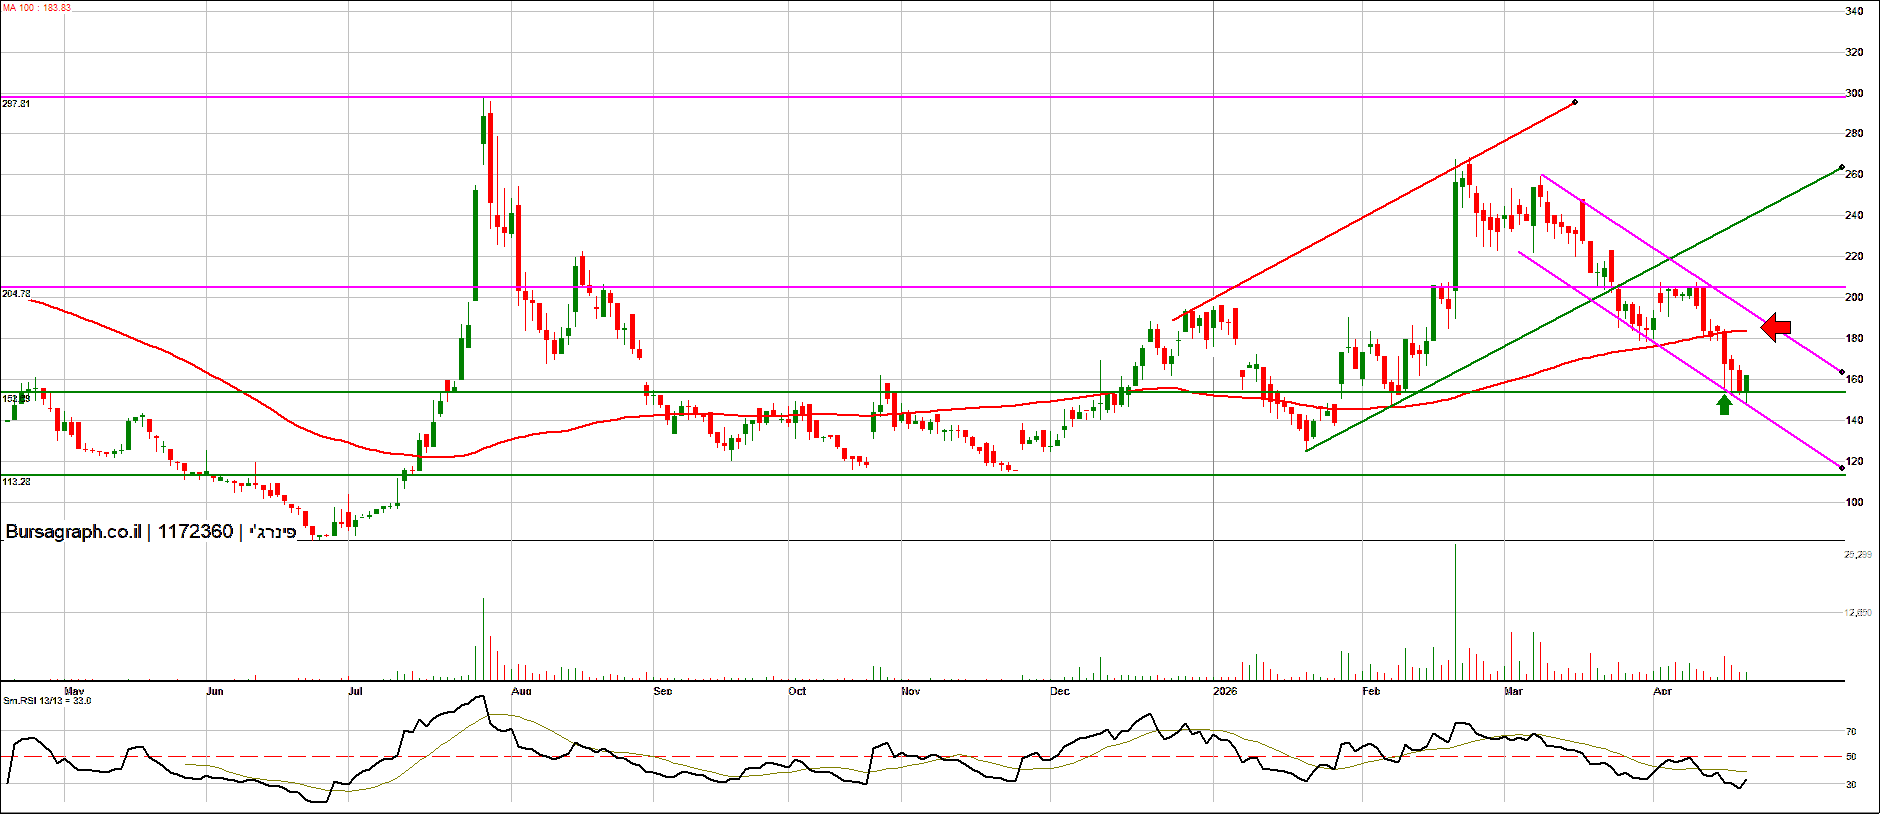
Task: Grab the lower magenta channel line's end handle
Action: pos(1842,468)
